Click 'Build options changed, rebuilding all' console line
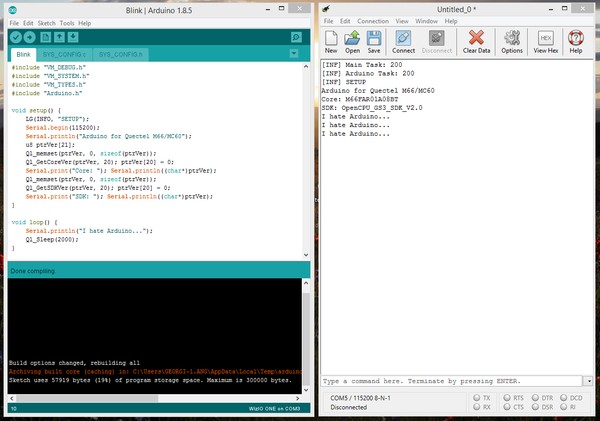The height and width of the screenshot is (421, 600). 74,363
